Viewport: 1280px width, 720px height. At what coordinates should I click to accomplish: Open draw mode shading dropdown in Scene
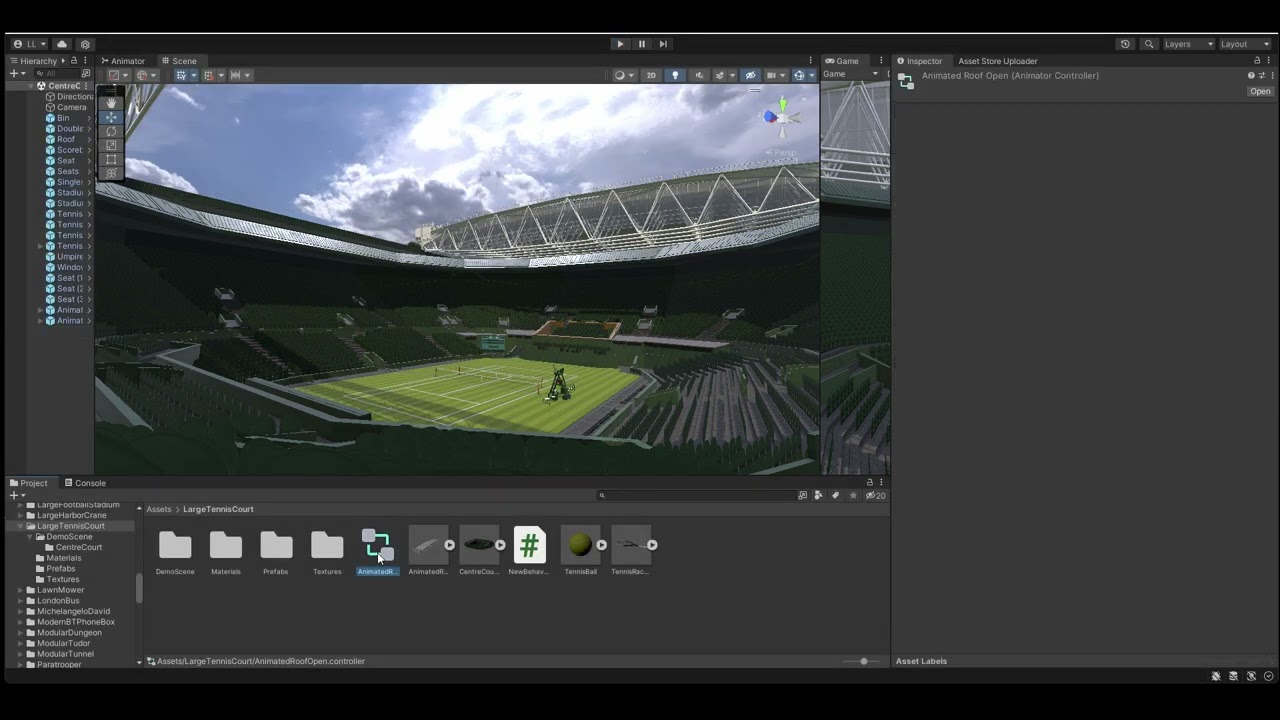(624, 75)
